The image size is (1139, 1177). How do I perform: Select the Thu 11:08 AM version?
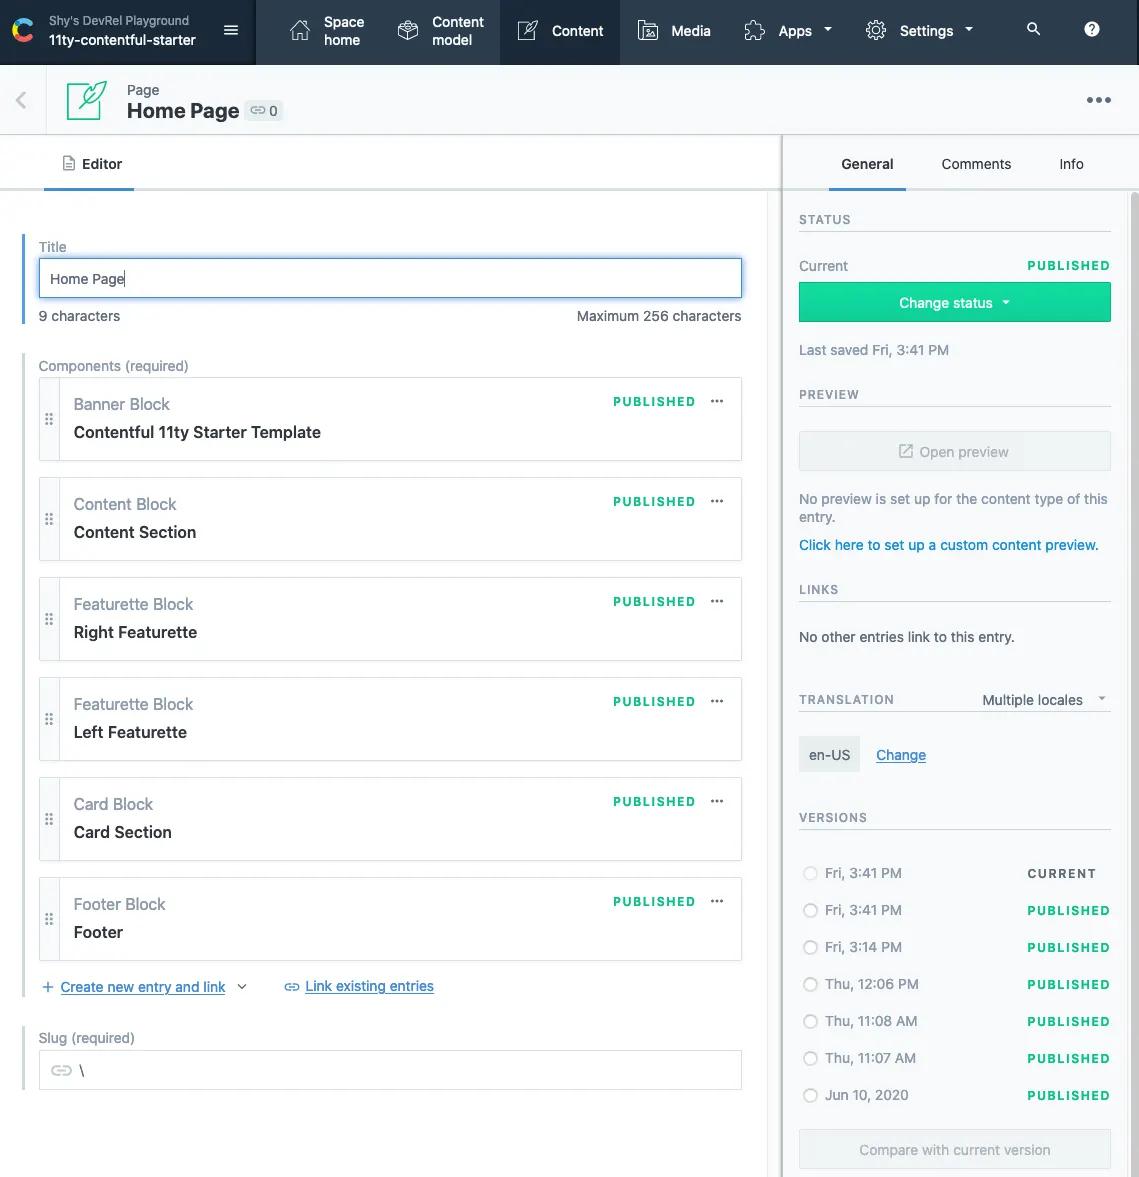click(810, 1021)
